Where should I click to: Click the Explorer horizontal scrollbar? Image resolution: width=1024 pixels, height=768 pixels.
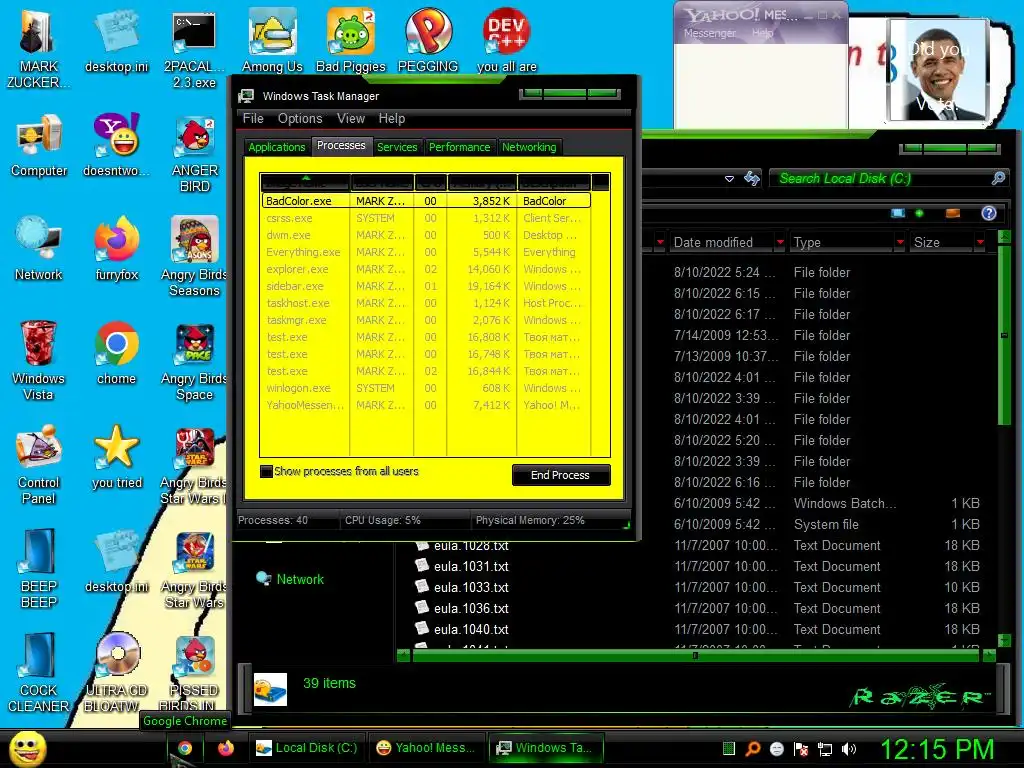(x=695, y=655)
